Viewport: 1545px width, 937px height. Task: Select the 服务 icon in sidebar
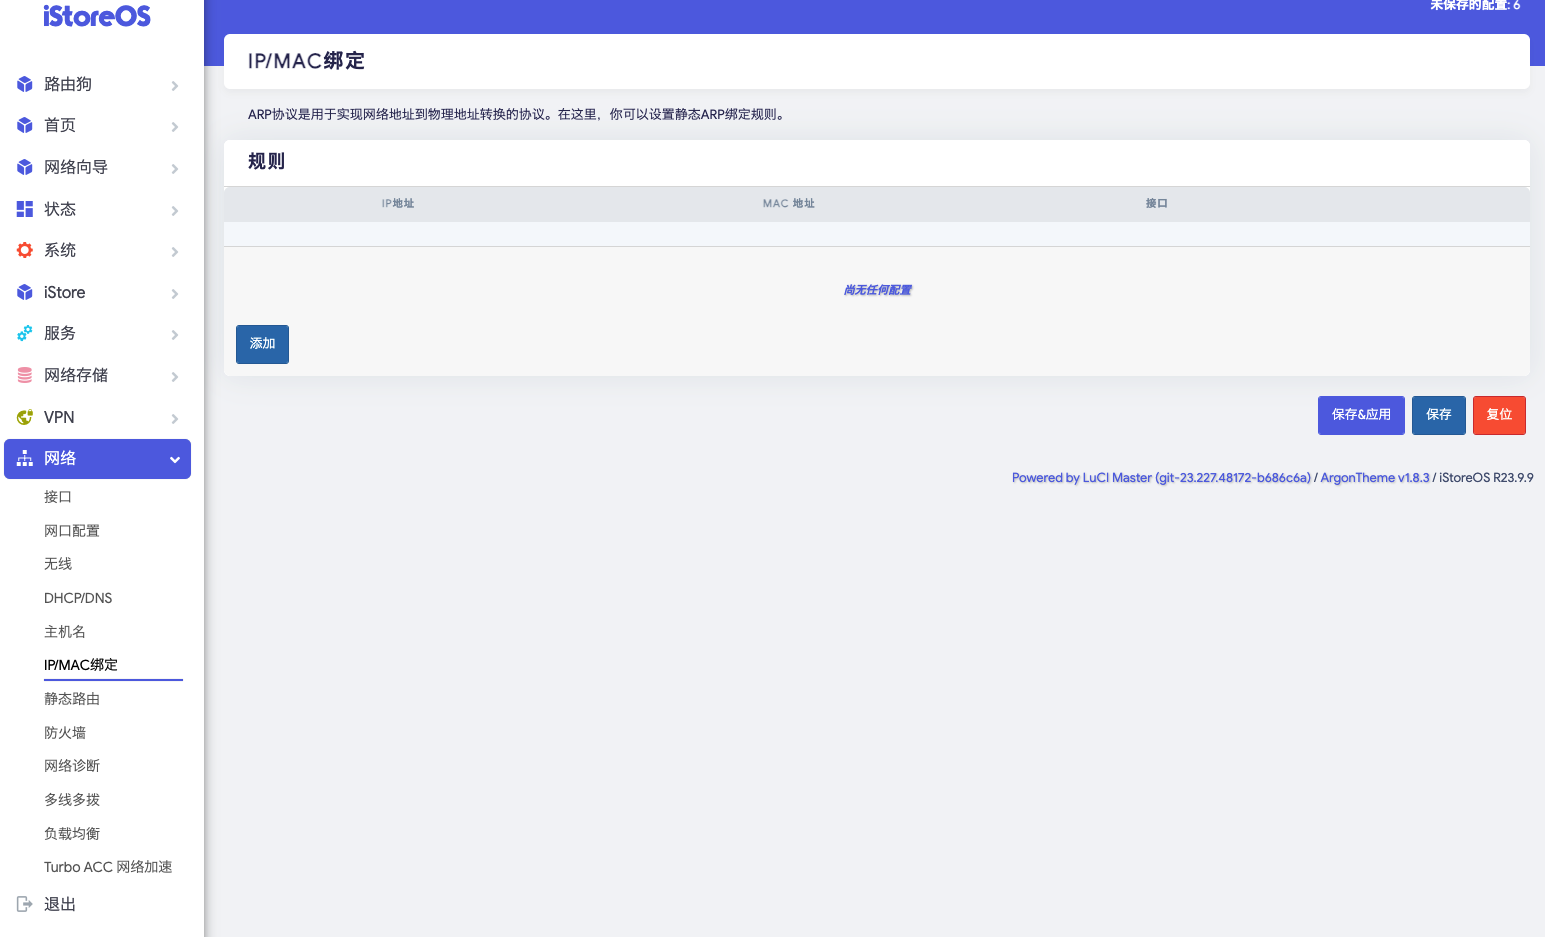tap(24, 333)
